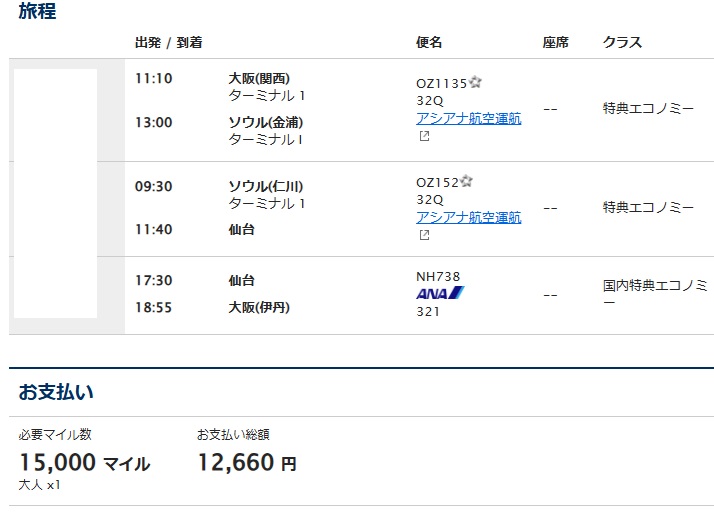The width and height of the screenshot is (714, 519).
Task: Click the 座席 column header
Action: [x=556, y=42]
